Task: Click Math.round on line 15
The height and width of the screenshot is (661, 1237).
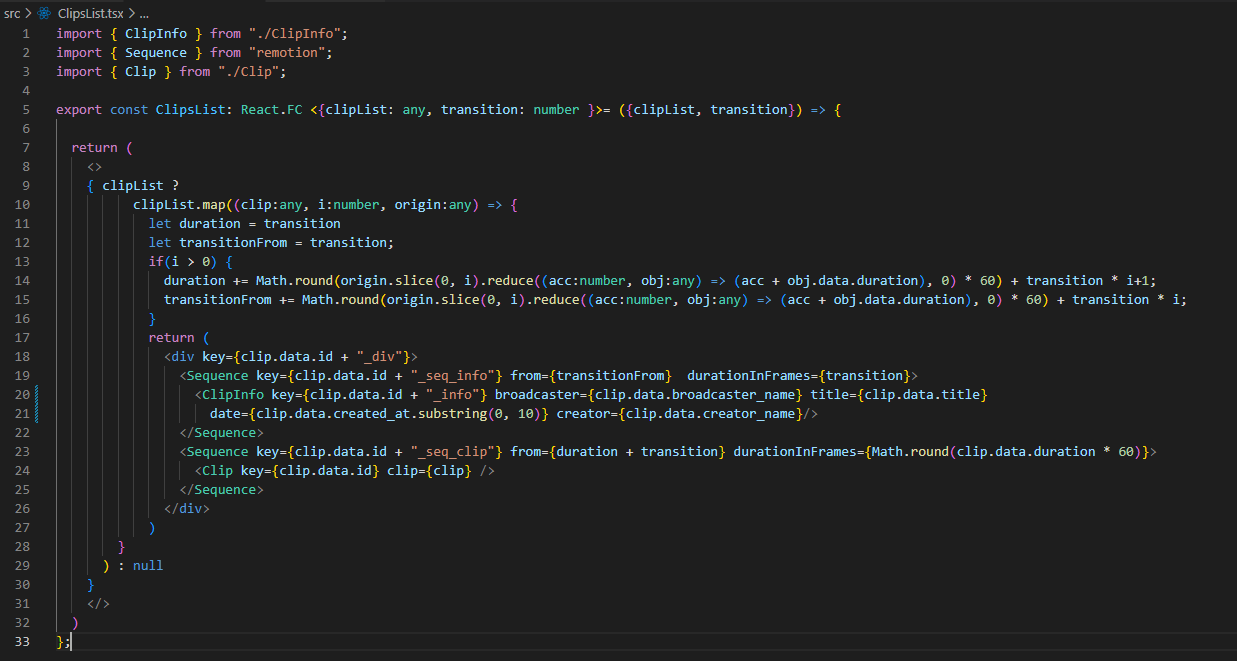Action: [340, 299]
